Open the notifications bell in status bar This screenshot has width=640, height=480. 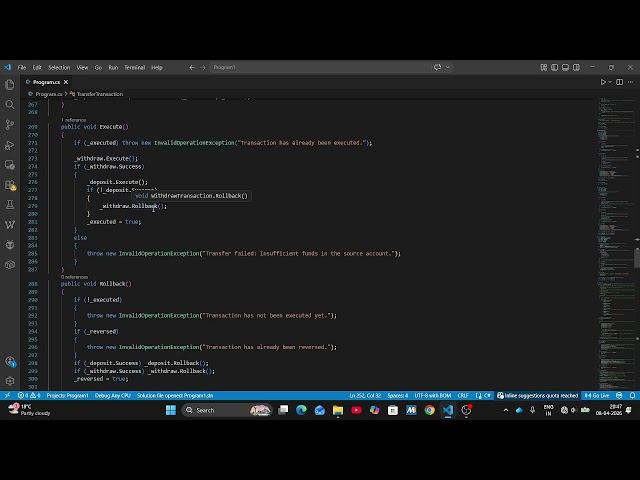tap(632, 395)
